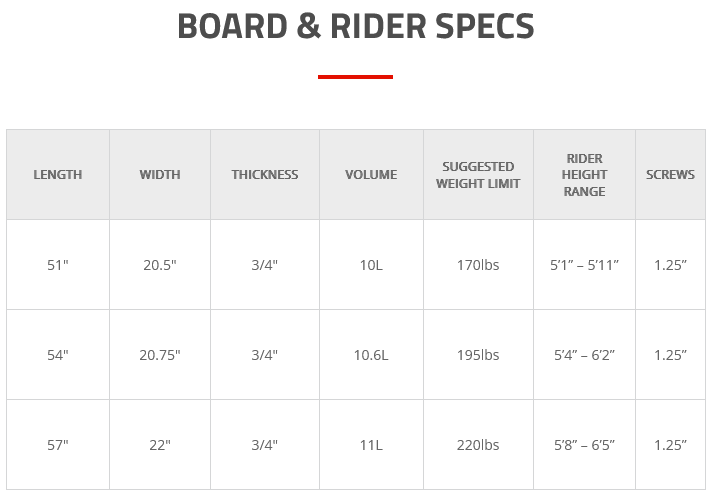Click the 22" width cell

pos(160,445)
